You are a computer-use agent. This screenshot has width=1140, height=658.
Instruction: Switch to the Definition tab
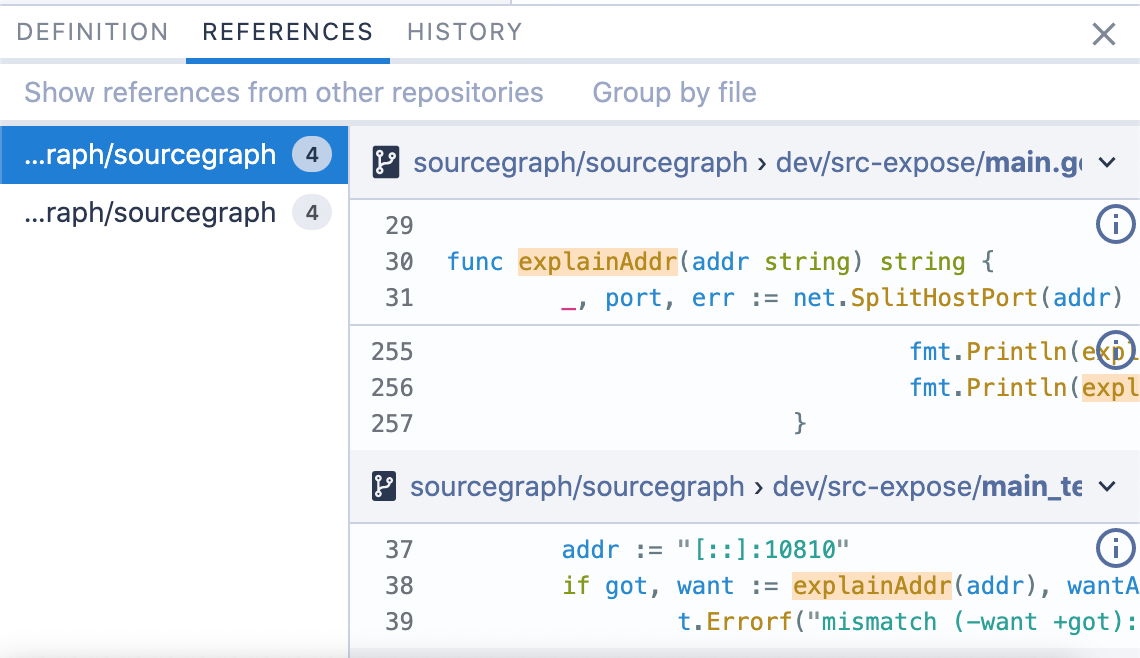92,32
